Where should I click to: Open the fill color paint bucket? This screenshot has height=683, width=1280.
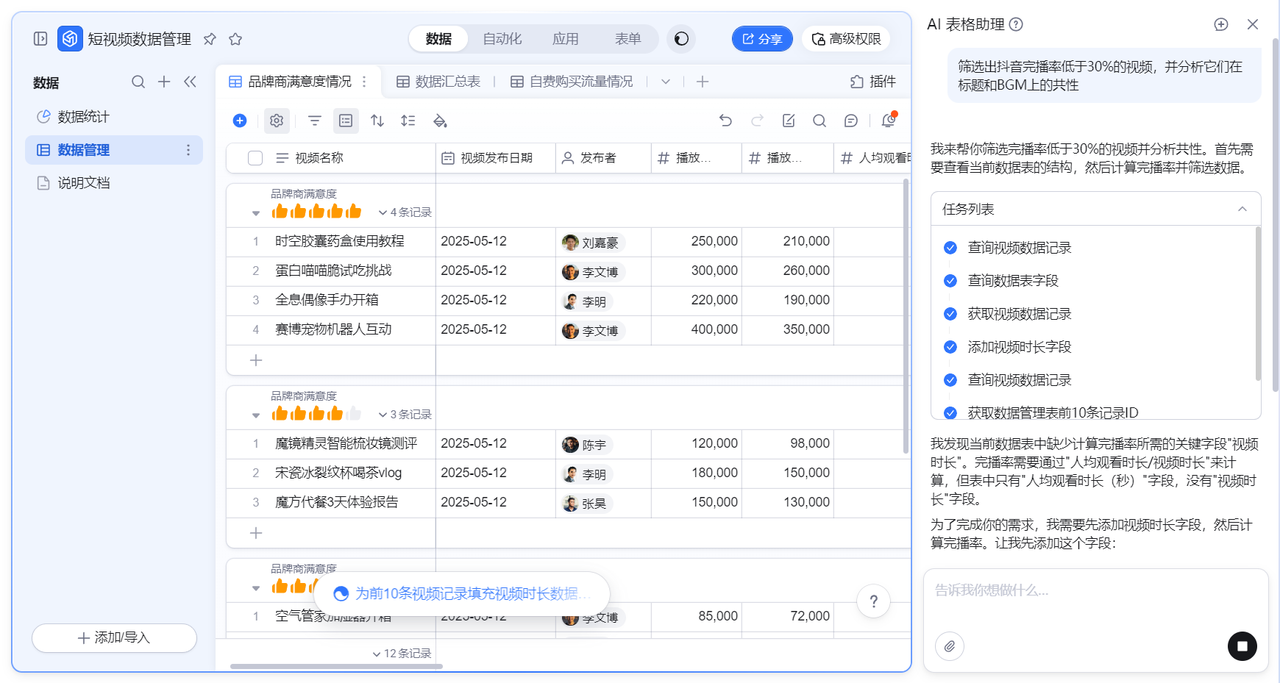point(439,121)
